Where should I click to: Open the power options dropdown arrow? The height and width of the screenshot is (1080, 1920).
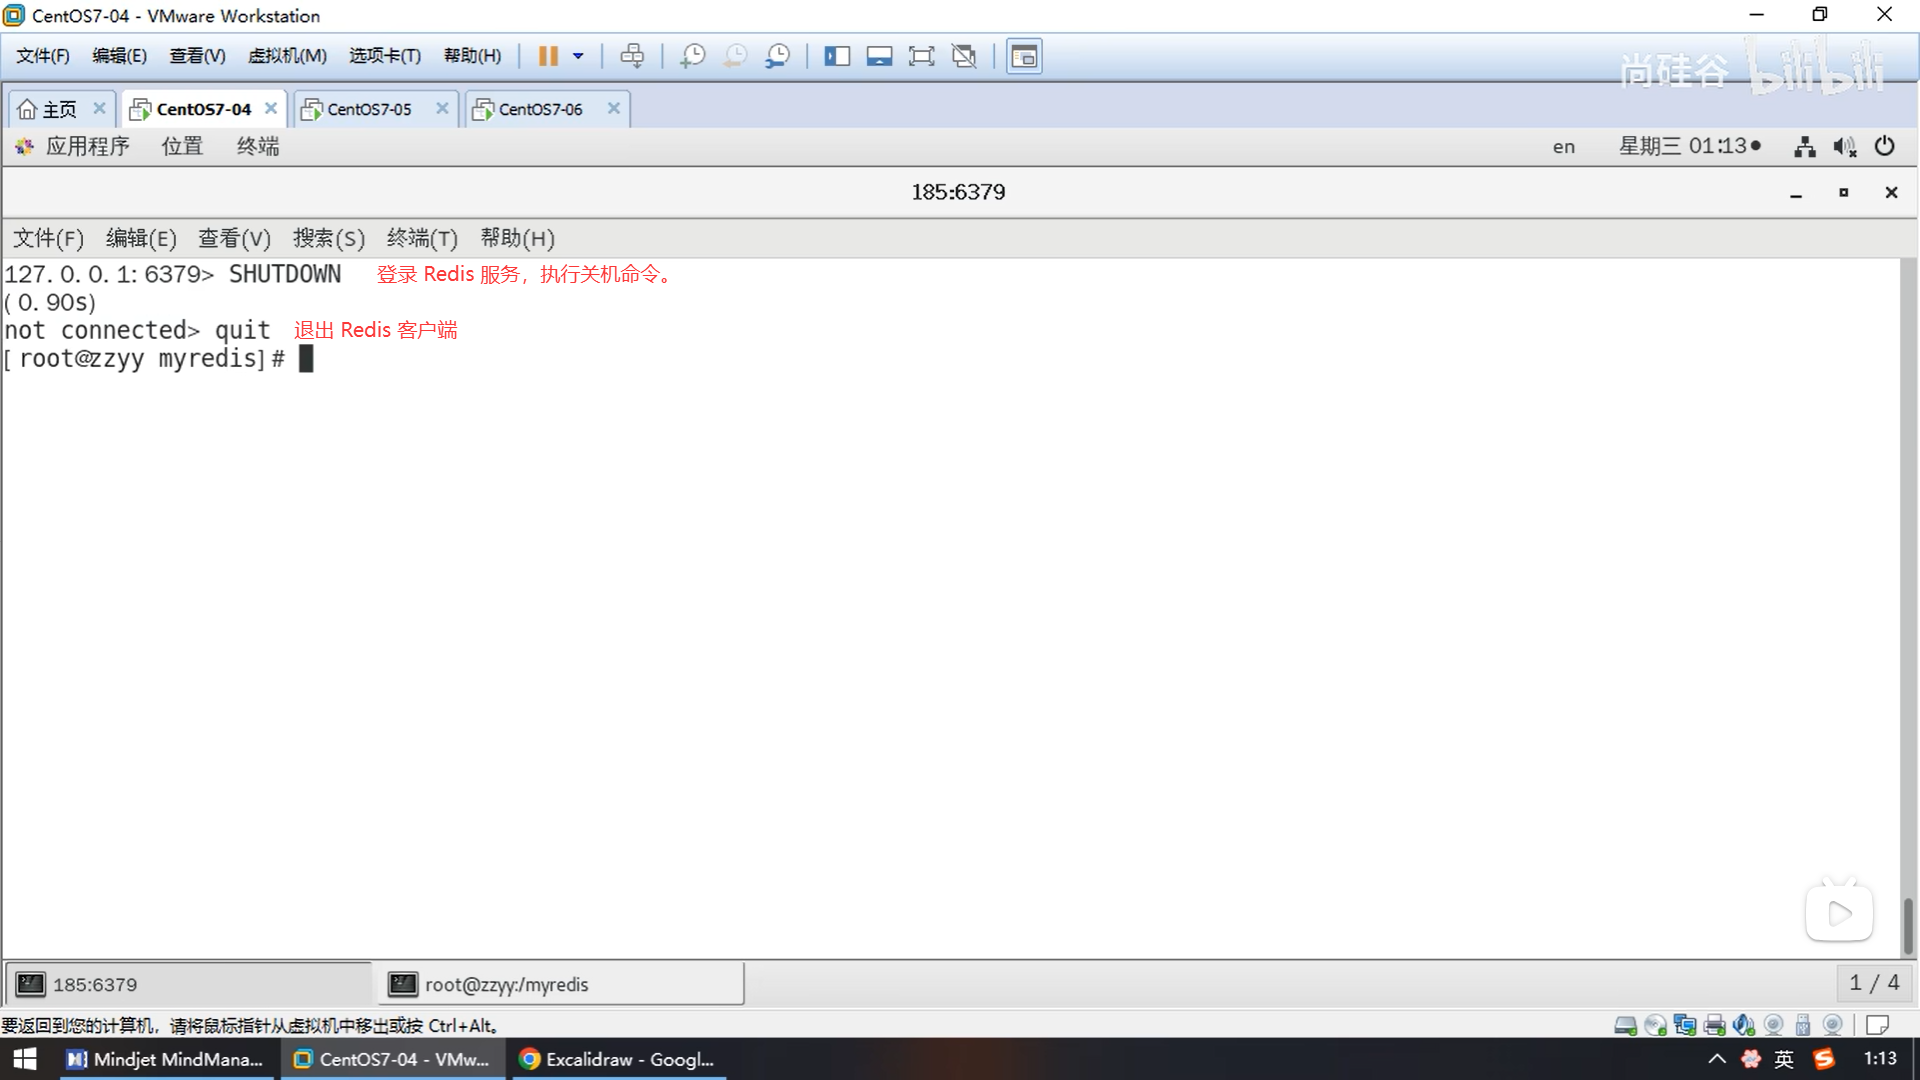coord(578,56)
